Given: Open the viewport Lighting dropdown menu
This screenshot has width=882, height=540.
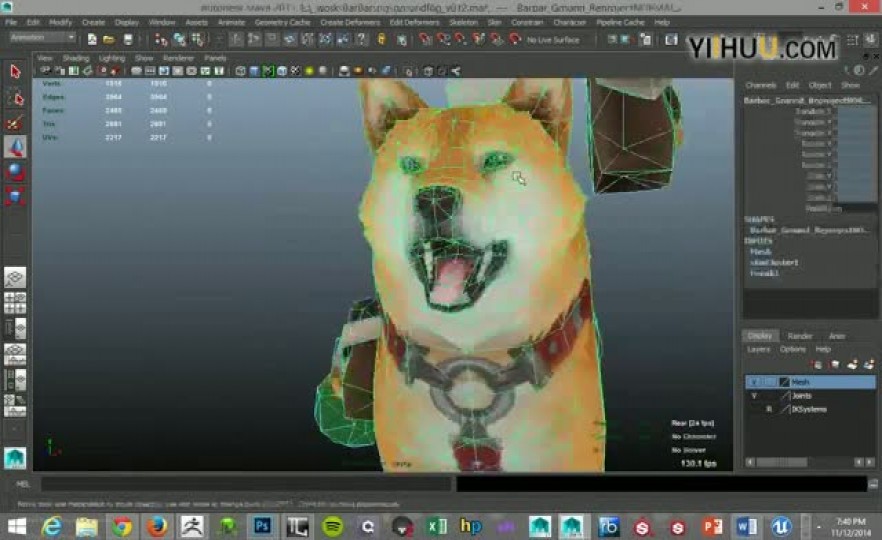Looking at the screenshot, I should click(111, 58).
